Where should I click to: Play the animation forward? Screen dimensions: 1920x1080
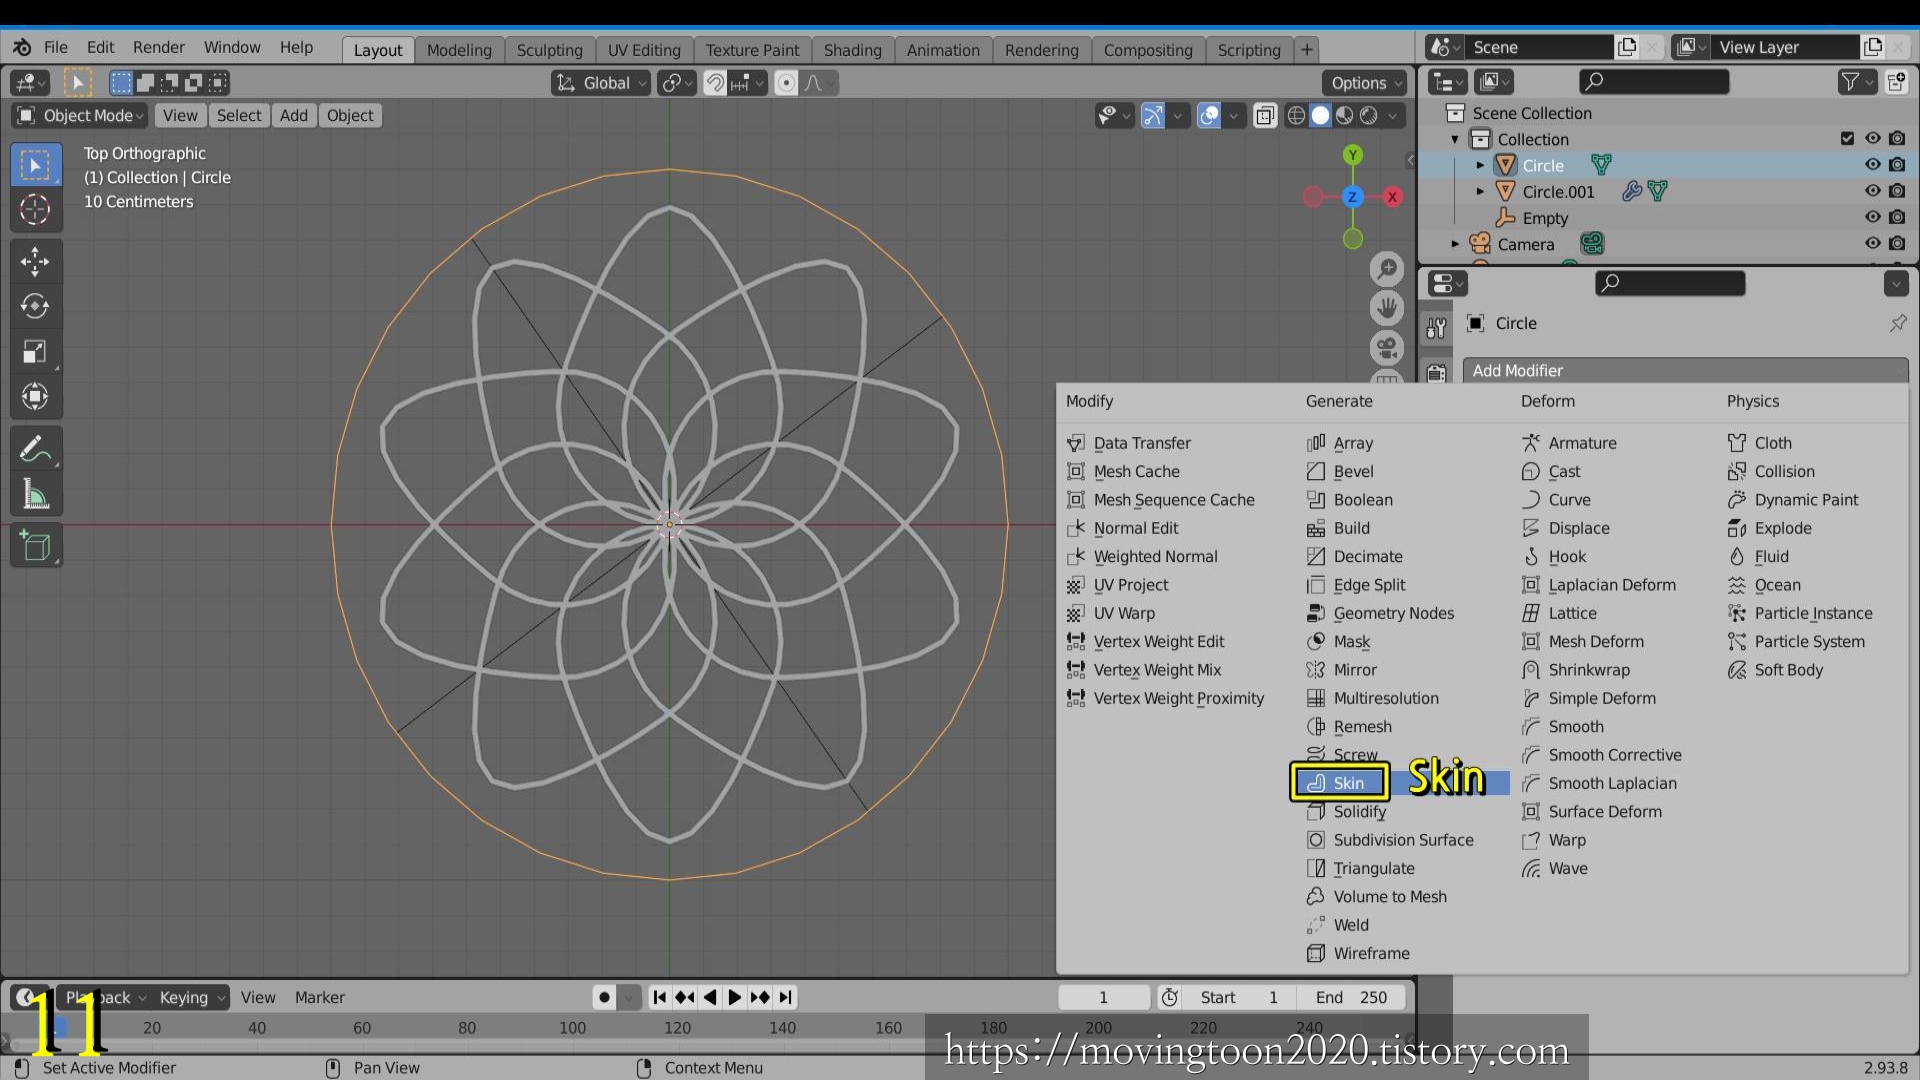(x=735, y=997)
